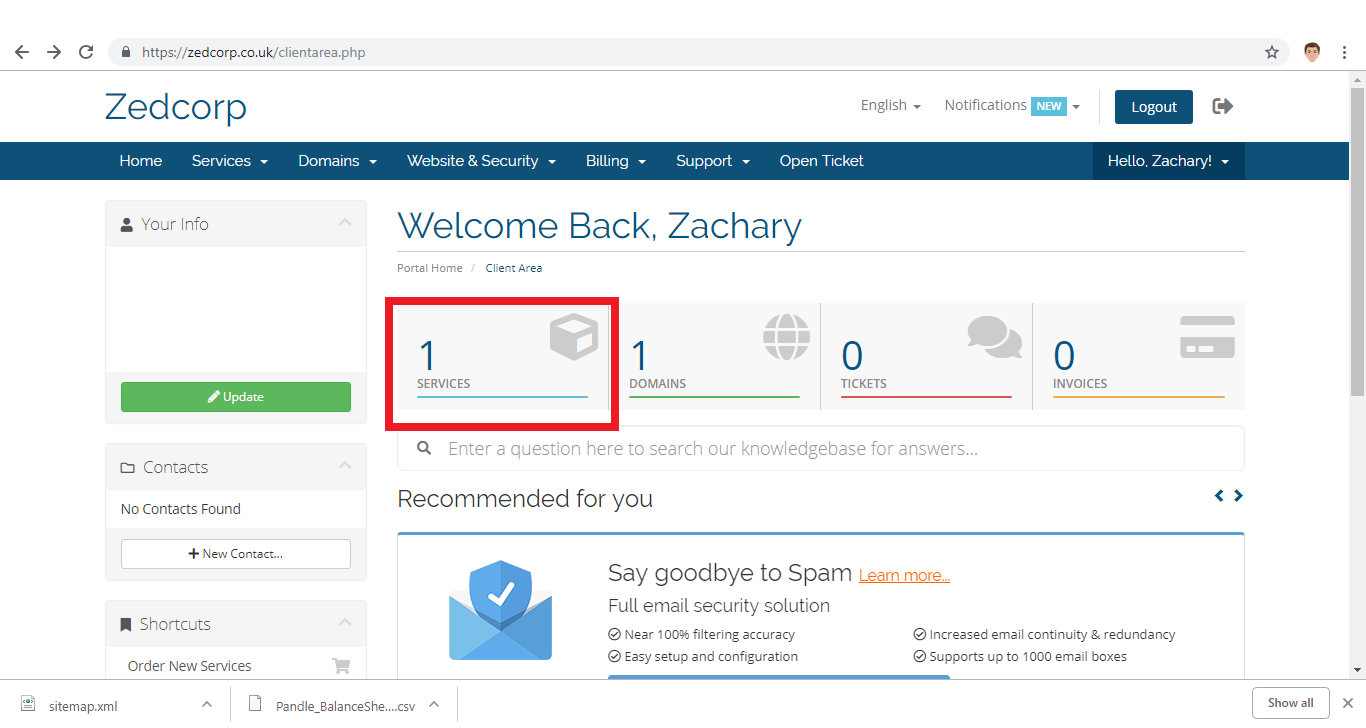Viewport: 1366px width, 728px height.
Task: Click the No Contacts Found text
Action: [x=181, y=509]
